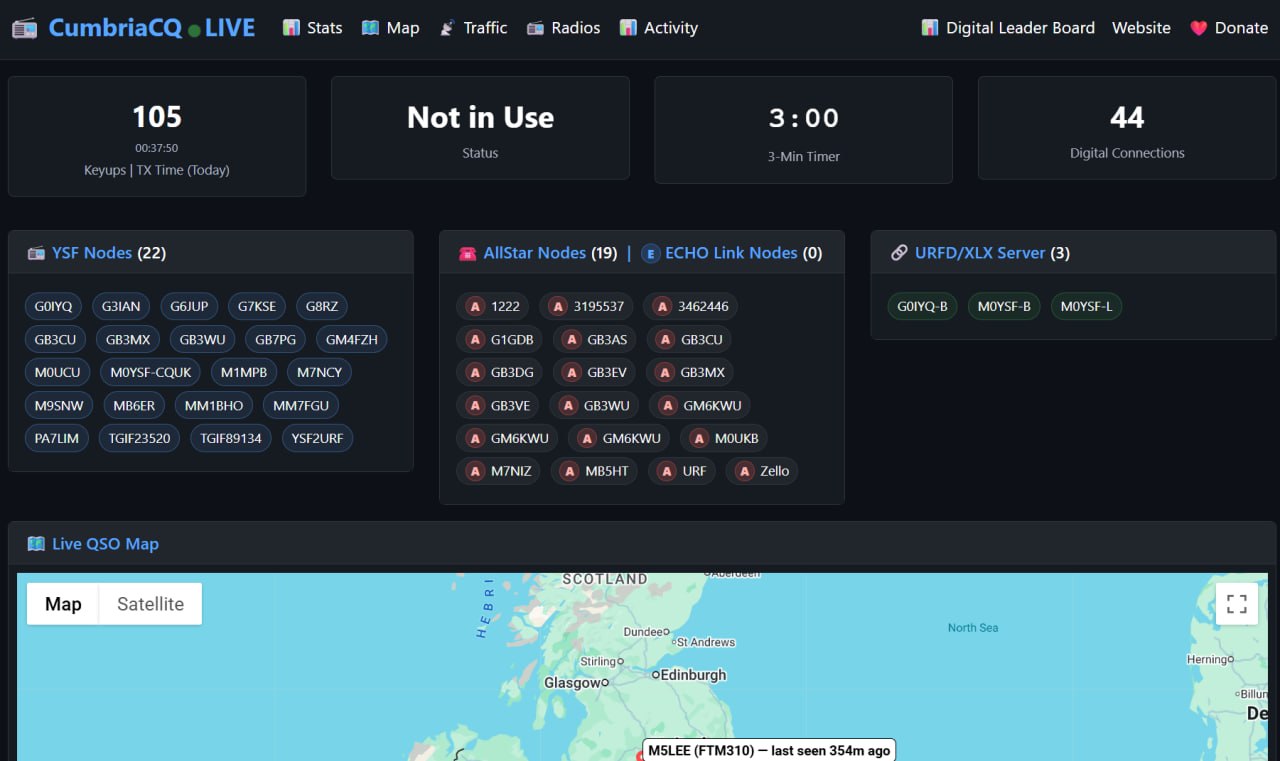Select YSF node G6JUP
This screenshot has width=1280, height=761.
(x=189, y=307)
